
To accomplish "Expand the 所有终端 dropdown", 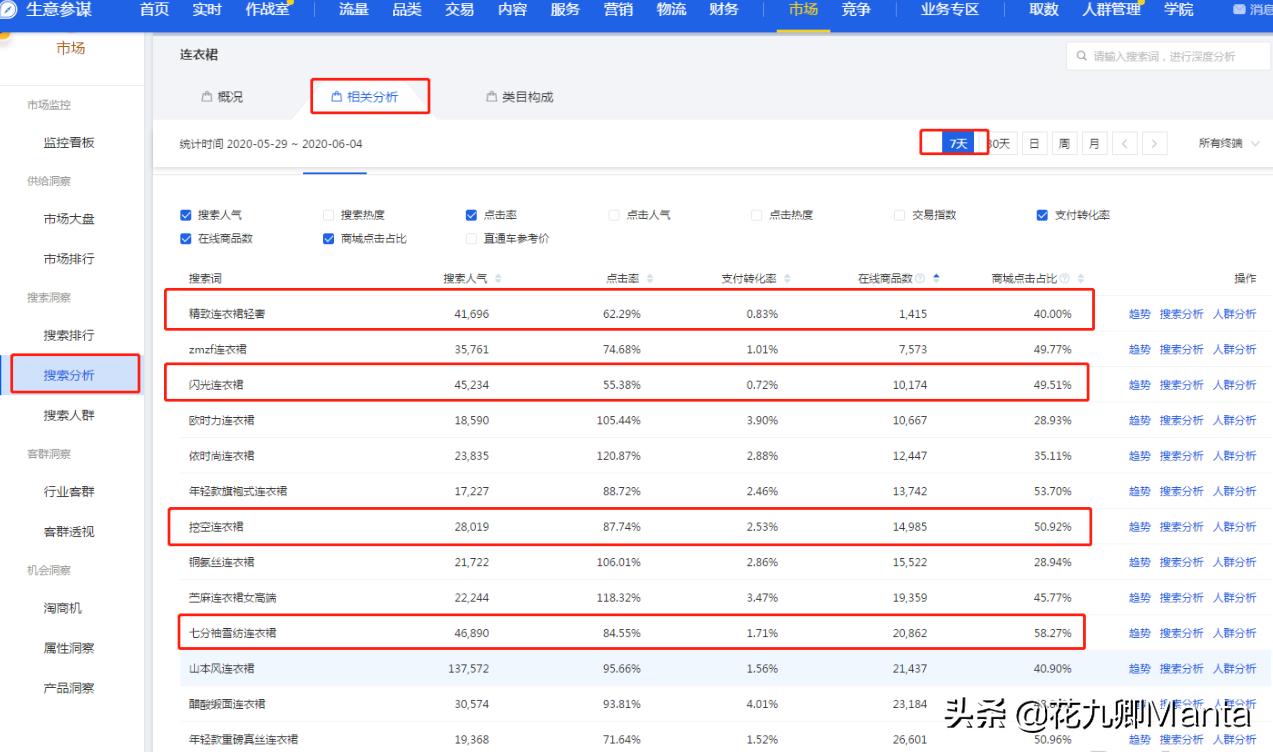I will coord(1228,144).
